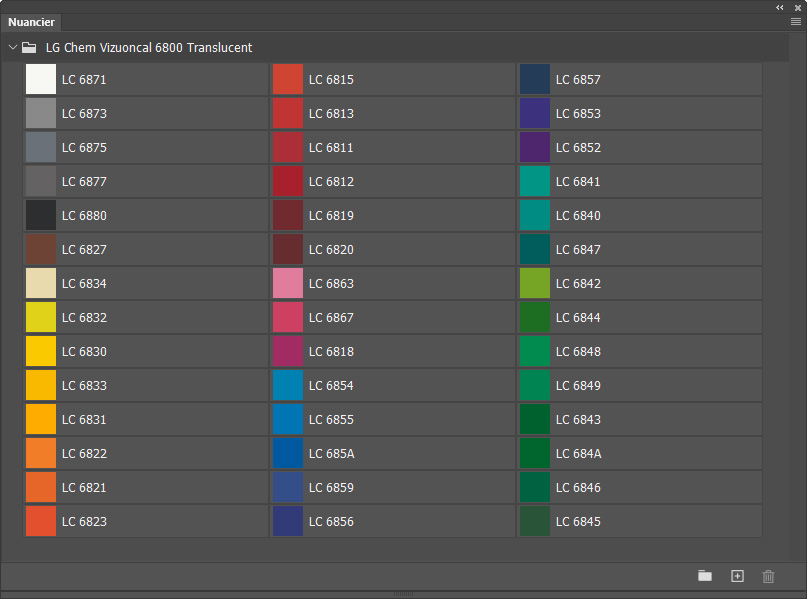The image size is (807, 599).
Task: Close the Nuancier panel
Action: click(x=798, y=8)
